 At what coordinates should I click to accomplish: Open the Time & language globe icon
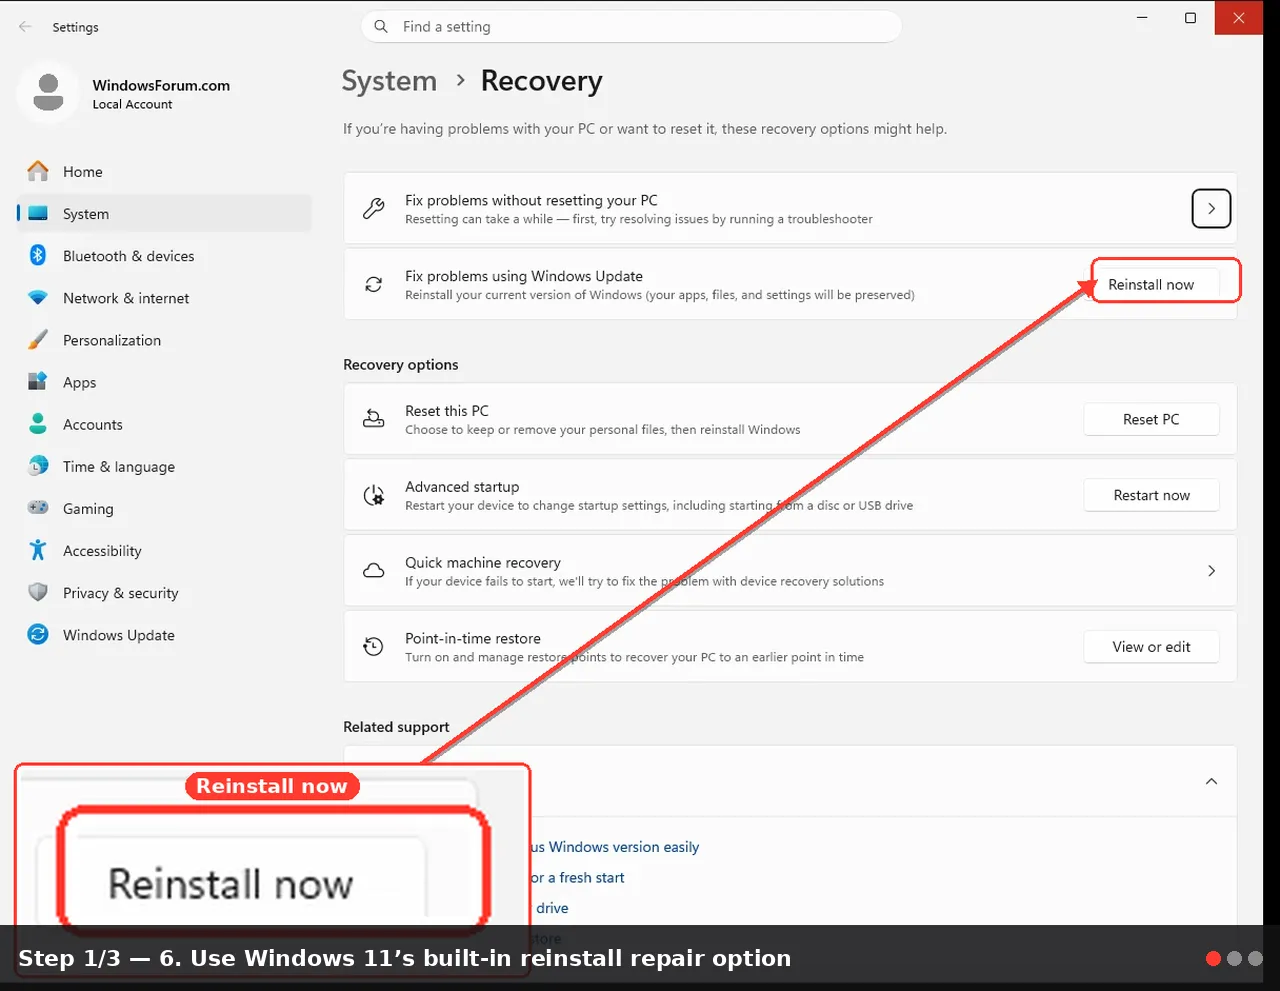click(x=38, y=466)
